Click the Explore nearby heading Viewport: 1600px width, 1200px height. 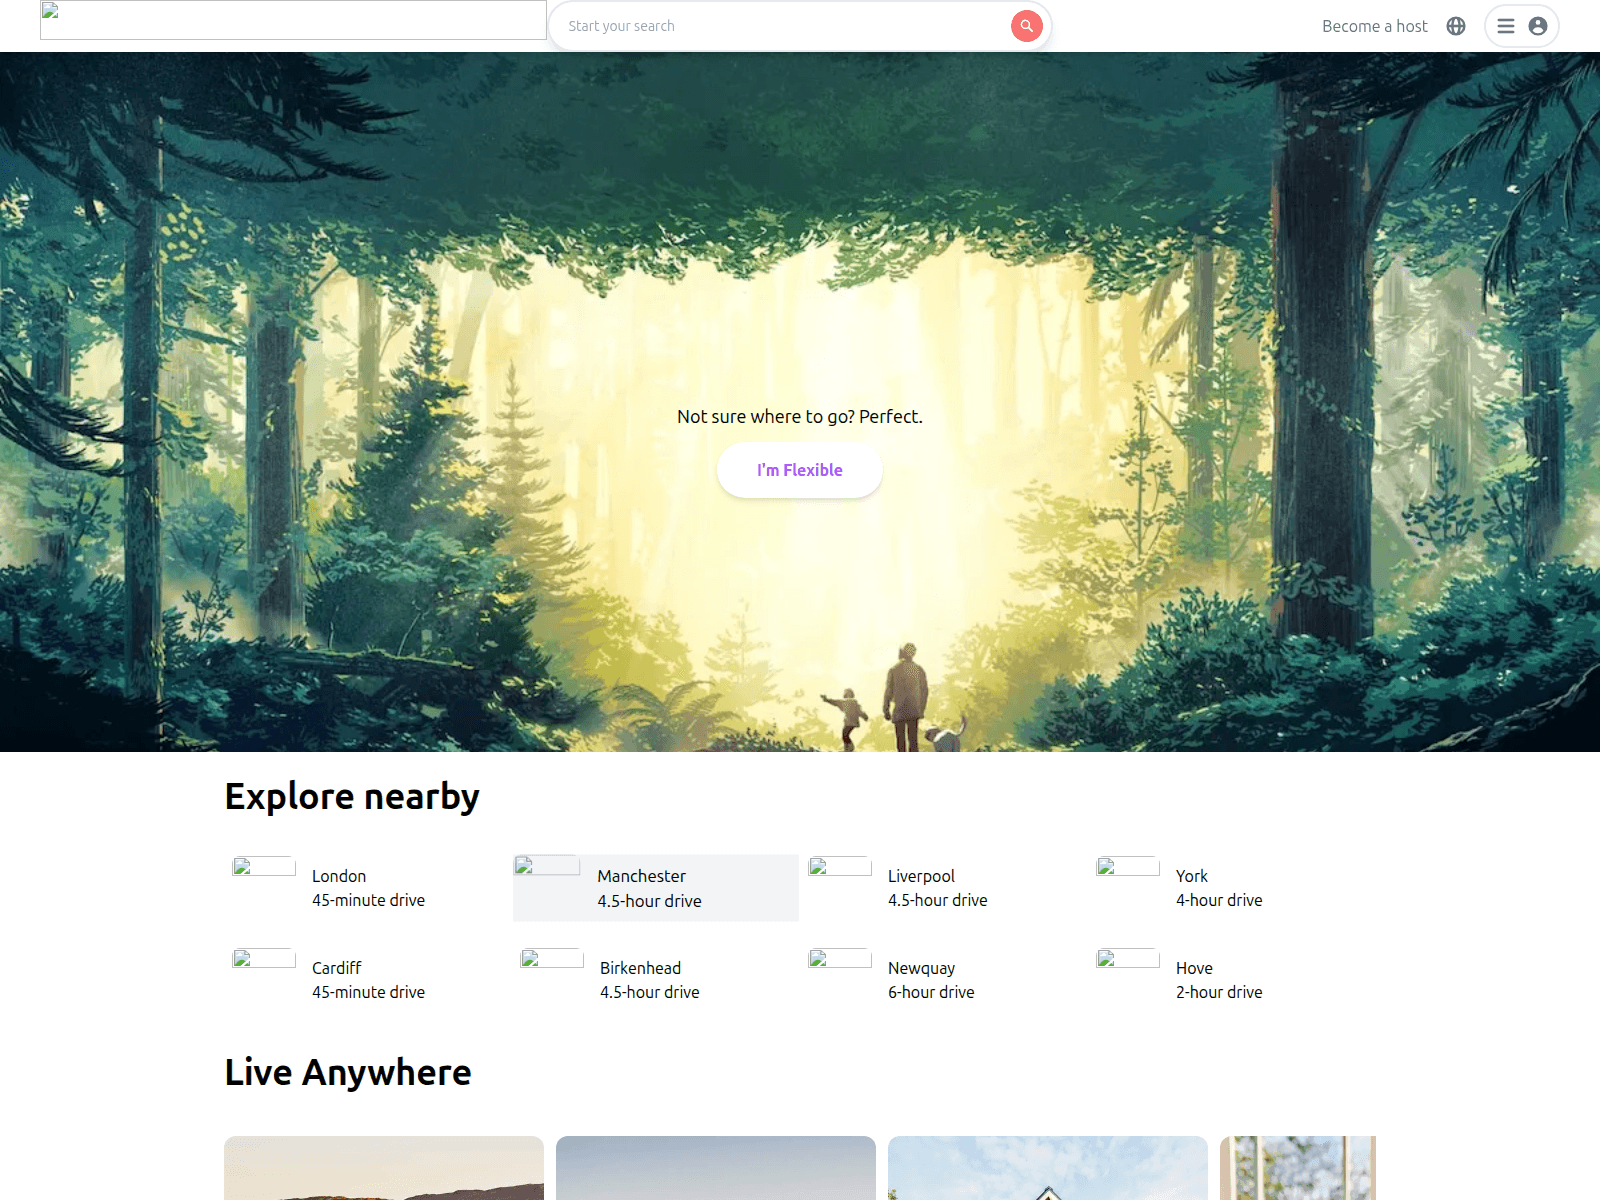point(352,797)
